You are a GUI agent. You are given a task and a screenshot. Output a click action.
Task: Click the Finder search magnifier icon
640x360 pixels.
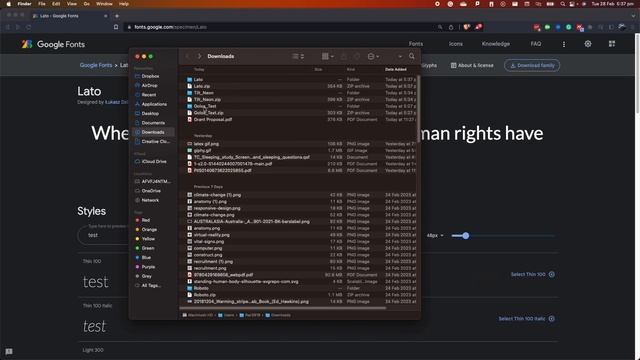click(411, 56)
